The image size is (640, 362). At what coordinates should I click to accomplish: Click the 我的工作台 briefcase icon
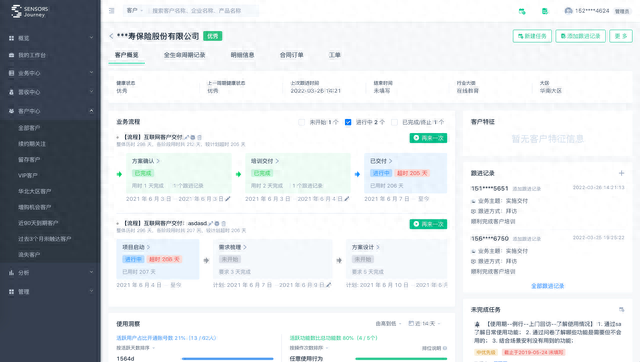click(11, 55)
